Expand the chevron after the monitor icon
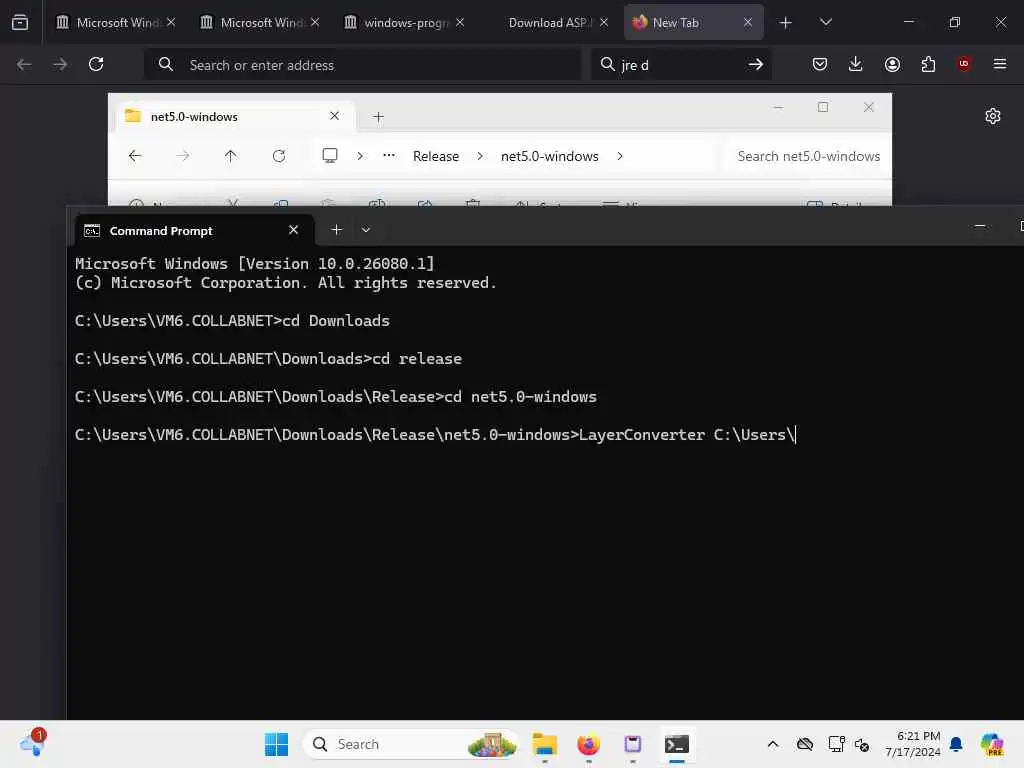This screenshot has height=768, width=1024. pos(360,156)
